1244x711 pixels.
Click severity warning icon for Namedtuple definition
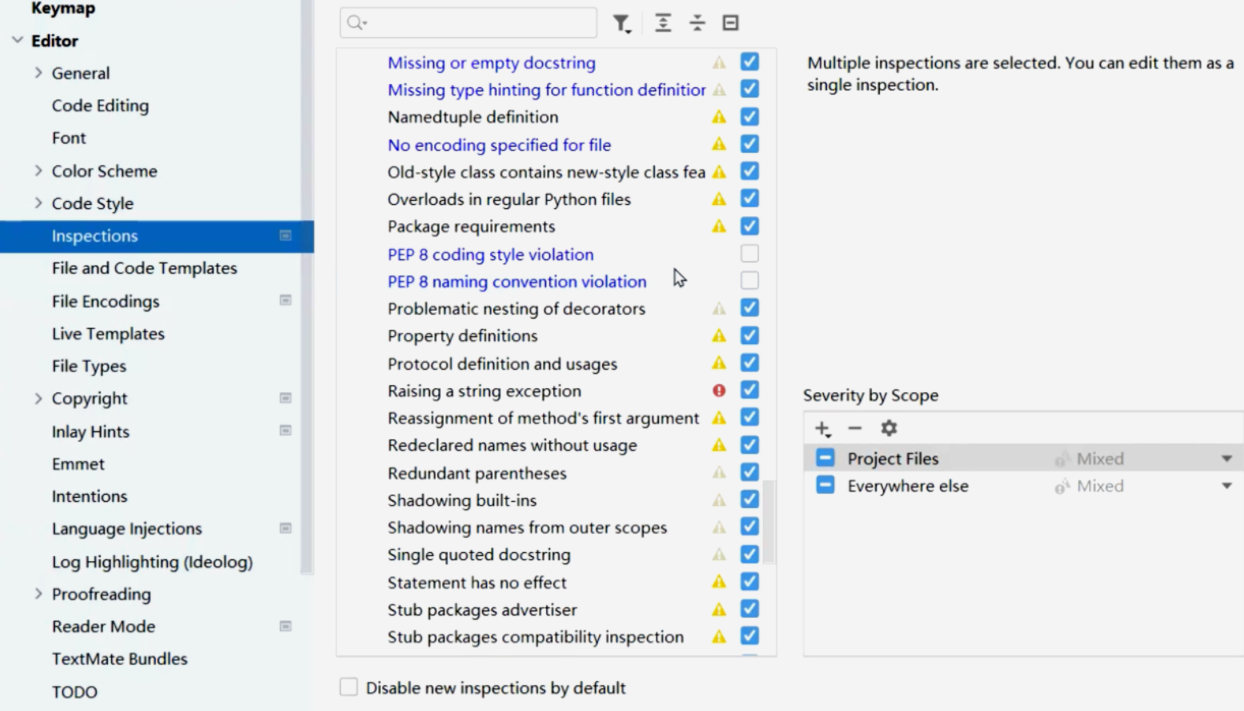point(719,117)
